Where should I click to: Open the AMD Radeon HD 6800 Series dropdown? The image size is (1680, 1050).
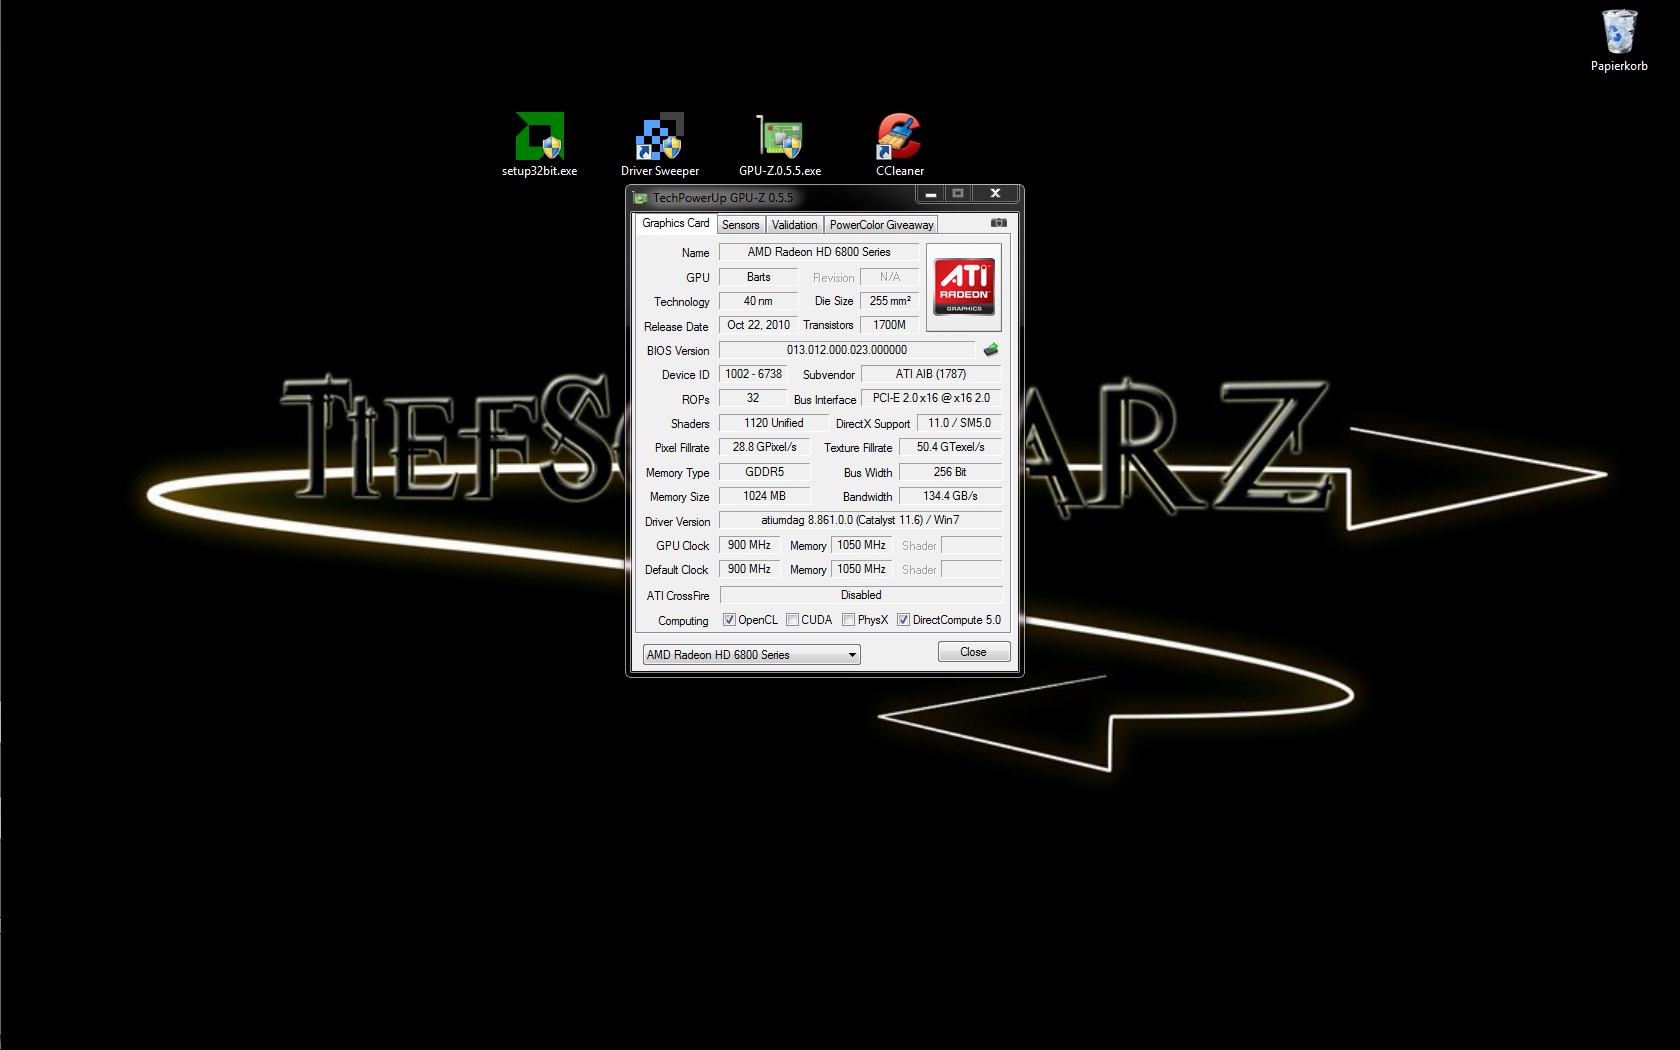click(x=751, y=655)
